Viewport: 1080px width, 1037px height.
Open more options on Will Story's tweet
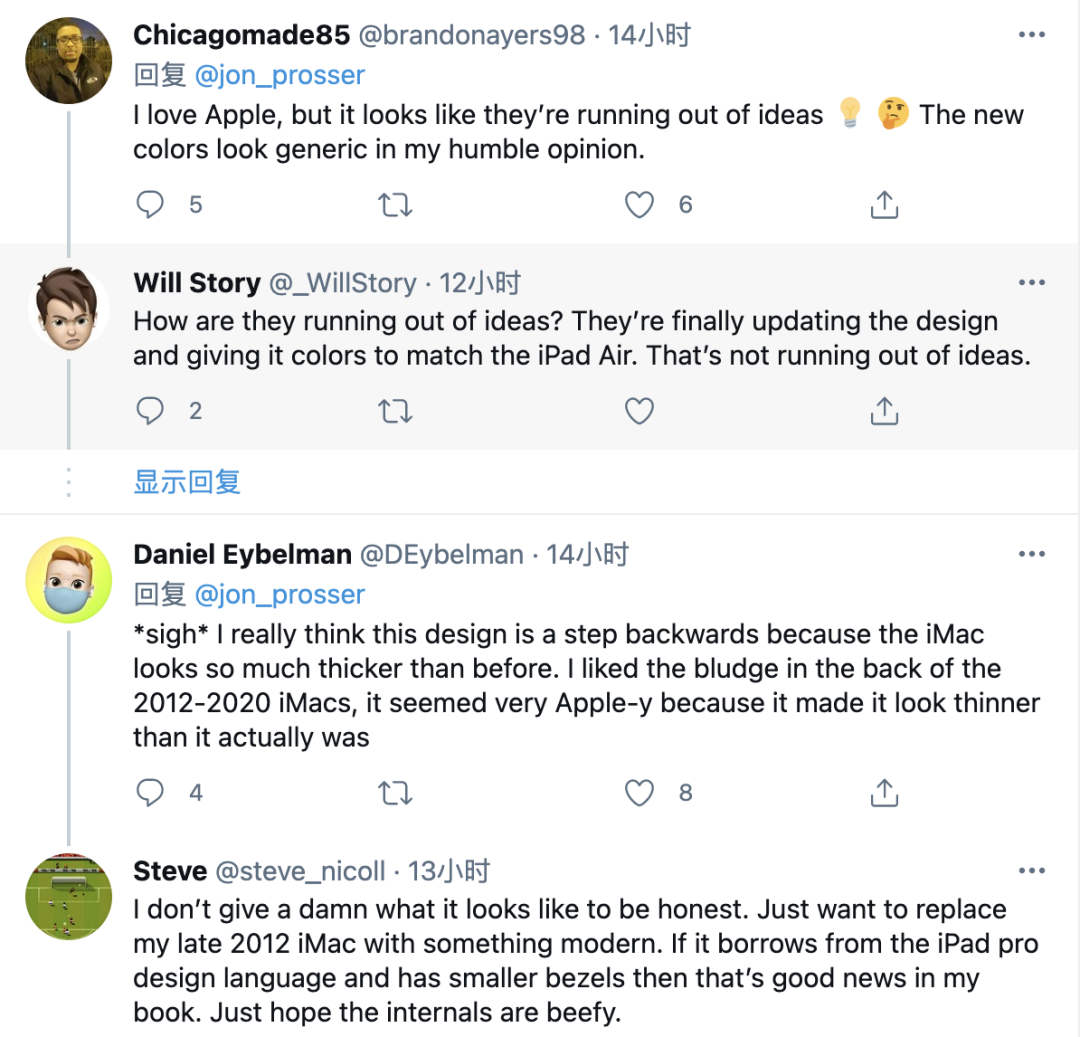[x=1031, y=283]
